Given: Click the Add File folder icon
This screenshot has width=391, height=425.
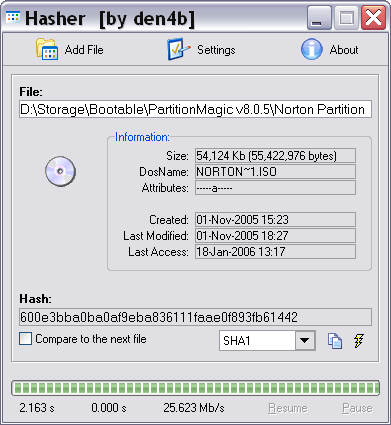Looking at the screenshot, I should click(x=47, y=49).
